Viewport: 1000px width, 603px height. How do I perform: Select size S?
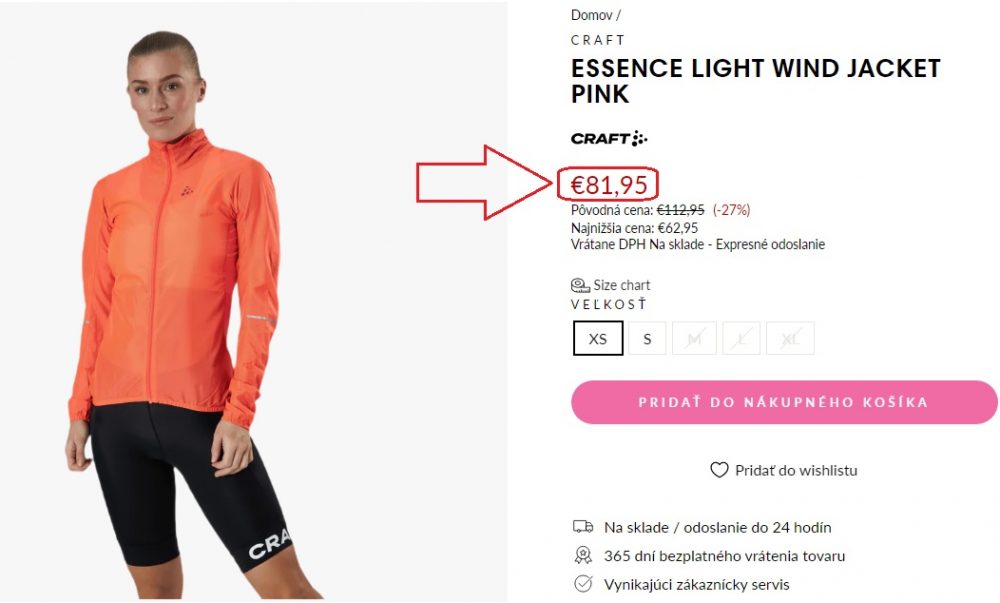(645, 338)
